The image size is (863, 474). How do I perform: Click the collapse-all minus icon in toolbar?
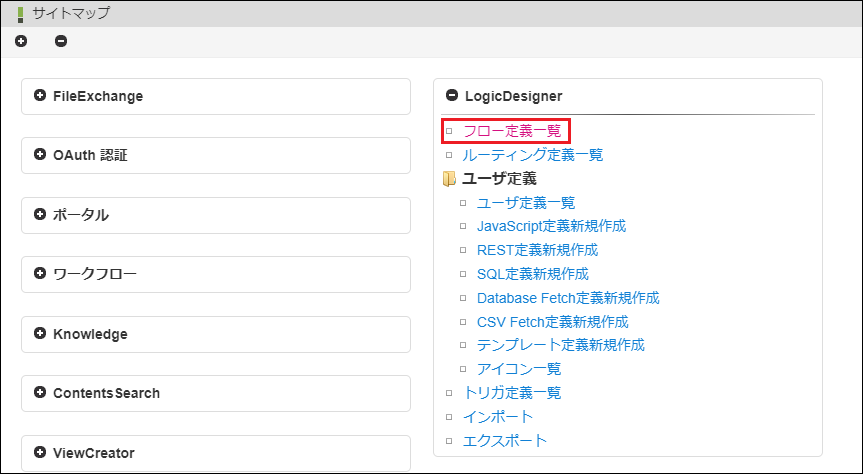pyautogui.click(x=61, y=41)
